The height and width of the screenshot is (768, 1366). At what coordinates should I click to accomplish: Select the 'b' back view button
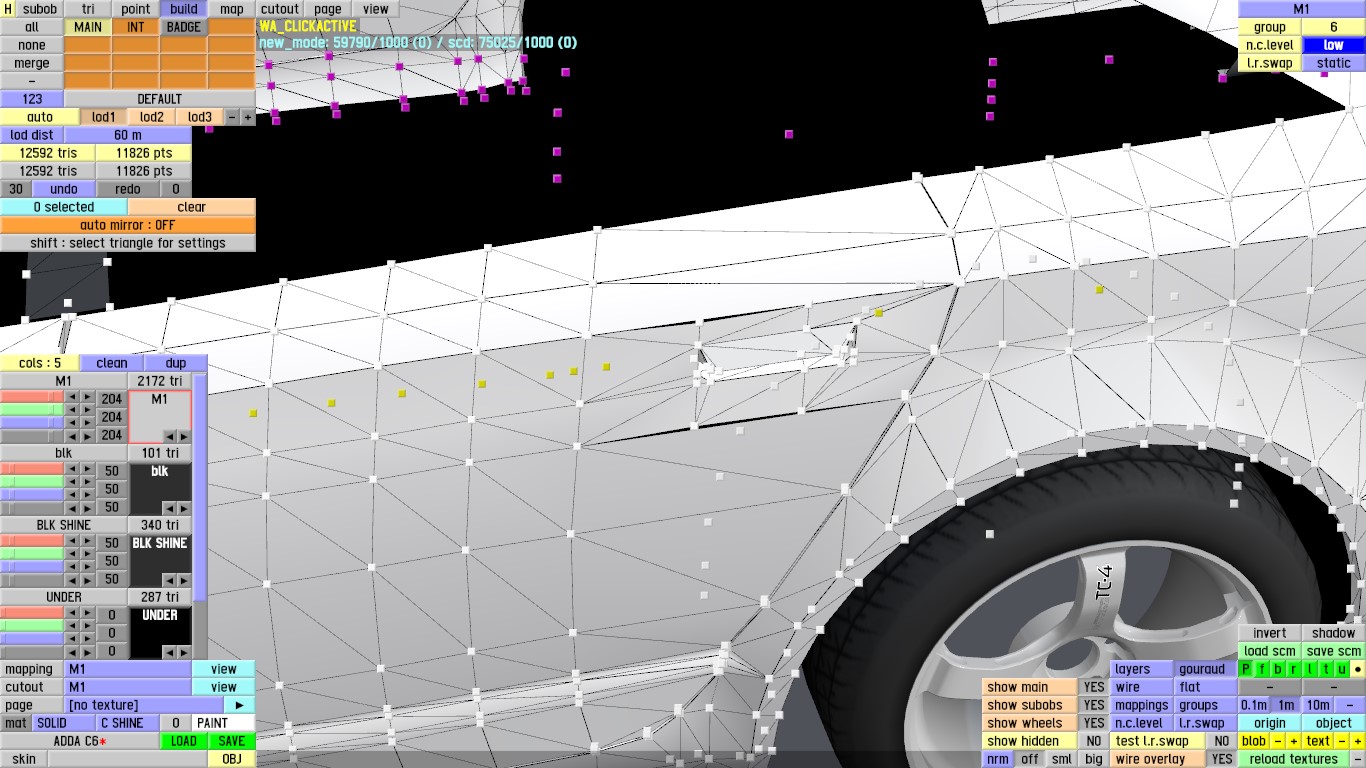point(1278,669)
